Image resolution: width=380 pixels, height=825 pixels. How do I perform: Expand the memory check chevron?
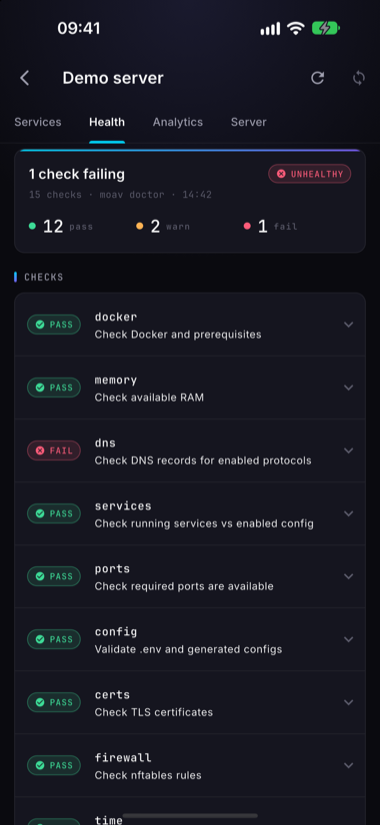[x=348, y=388]
